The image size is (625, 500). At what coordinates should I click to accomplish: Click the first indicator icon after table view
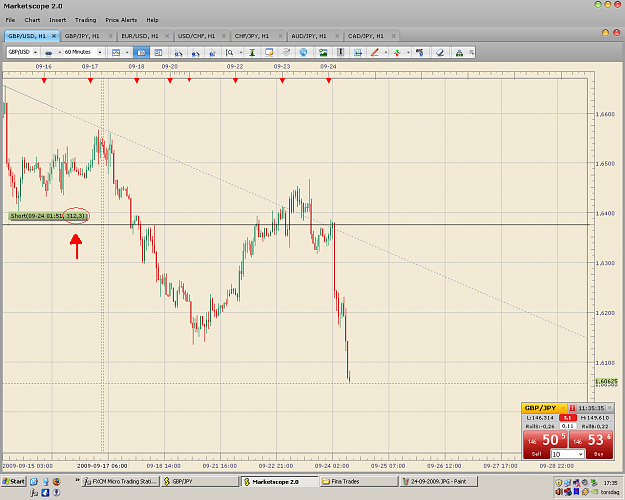click(x=178, y=52)
